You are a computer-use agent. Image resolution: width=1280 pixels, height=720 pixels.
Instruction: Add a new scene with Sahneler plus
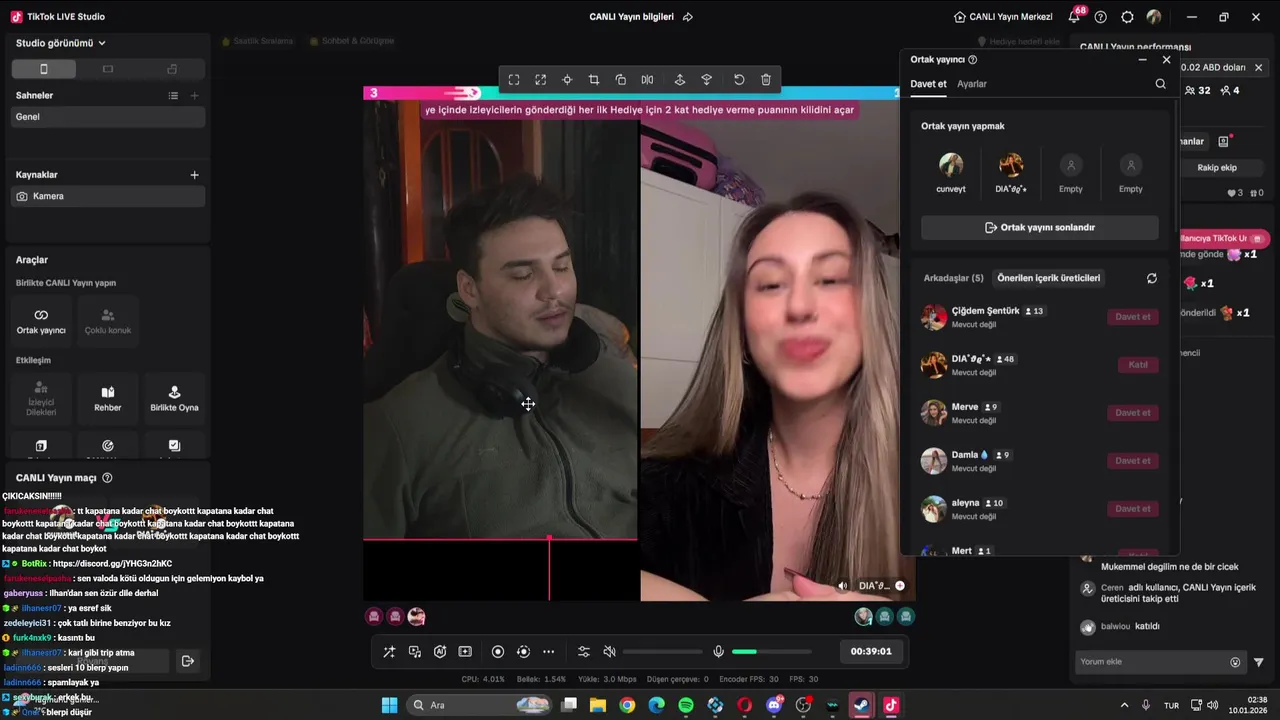pyautogui.click(x=194, y=95)
